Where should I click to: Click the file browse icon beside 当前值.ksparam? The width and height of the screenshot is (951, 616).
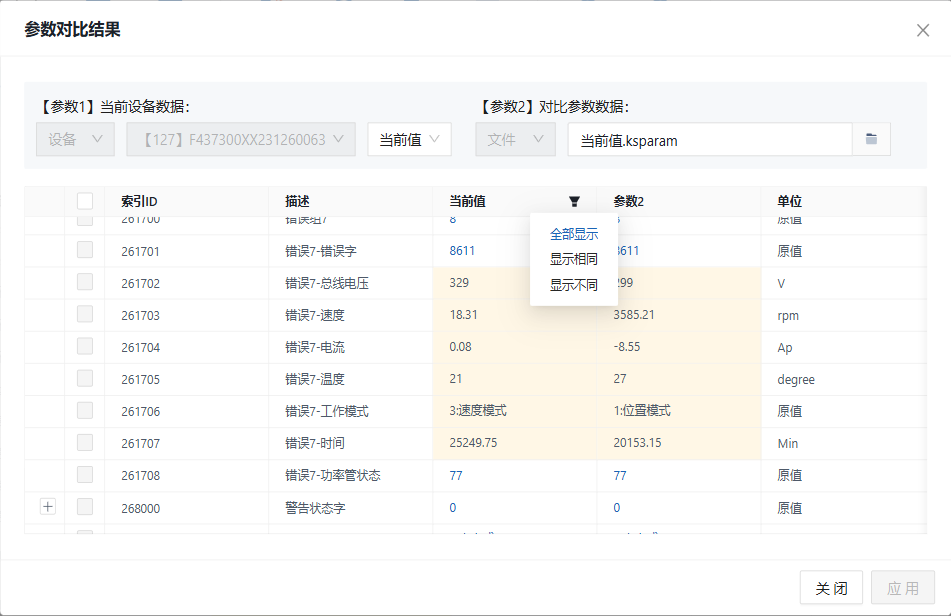pyautogui.click(x=870, y=139)
